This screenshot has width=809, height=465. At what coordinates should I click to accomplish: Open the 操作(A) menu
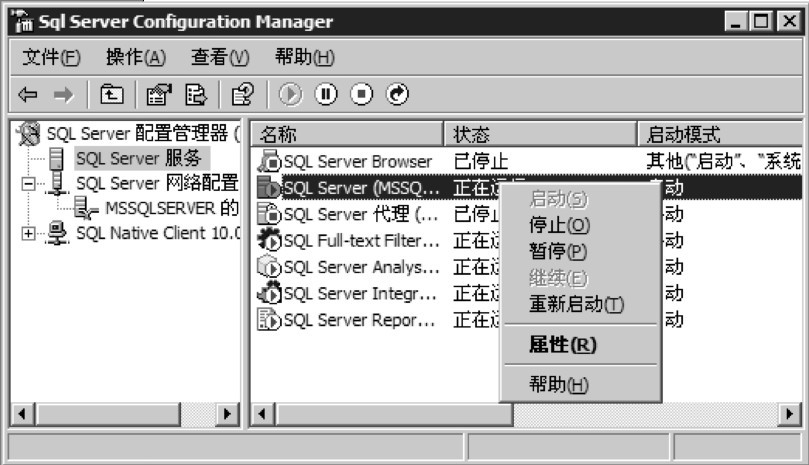pyautogui.click(x=136, y=57)
